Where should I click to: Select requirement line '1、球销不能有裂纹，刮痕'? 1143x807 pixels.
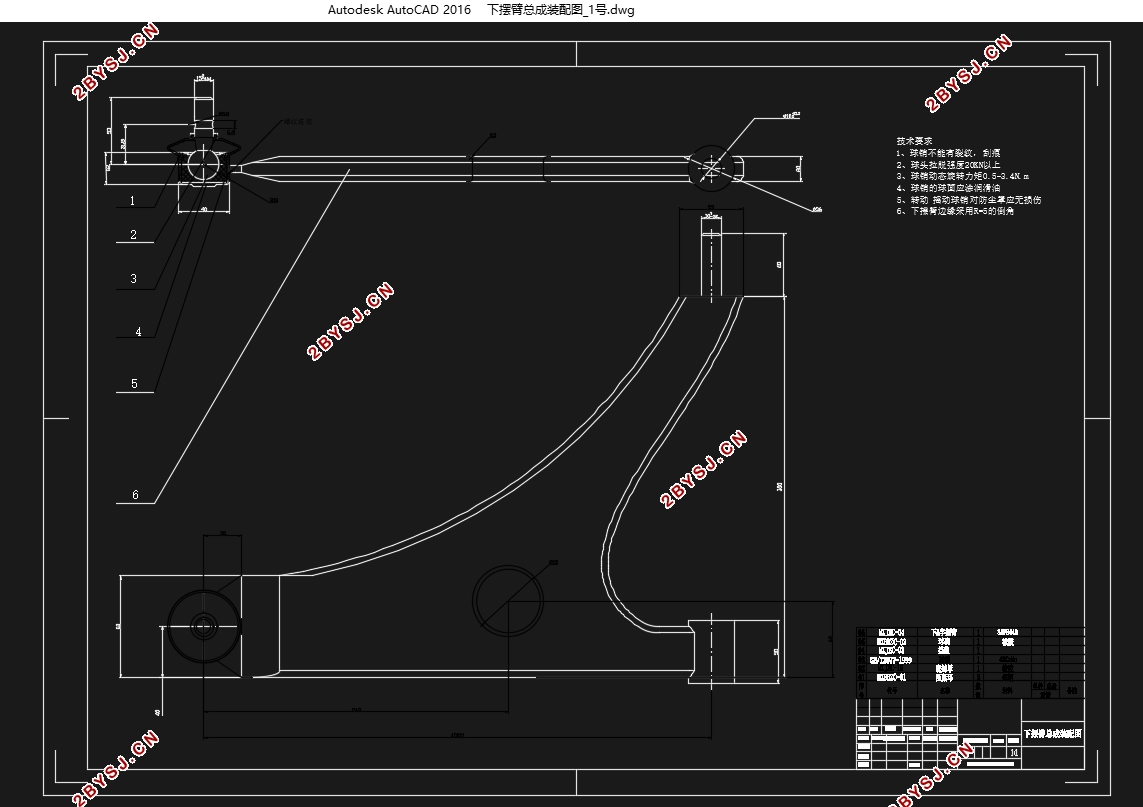(948, 153)
